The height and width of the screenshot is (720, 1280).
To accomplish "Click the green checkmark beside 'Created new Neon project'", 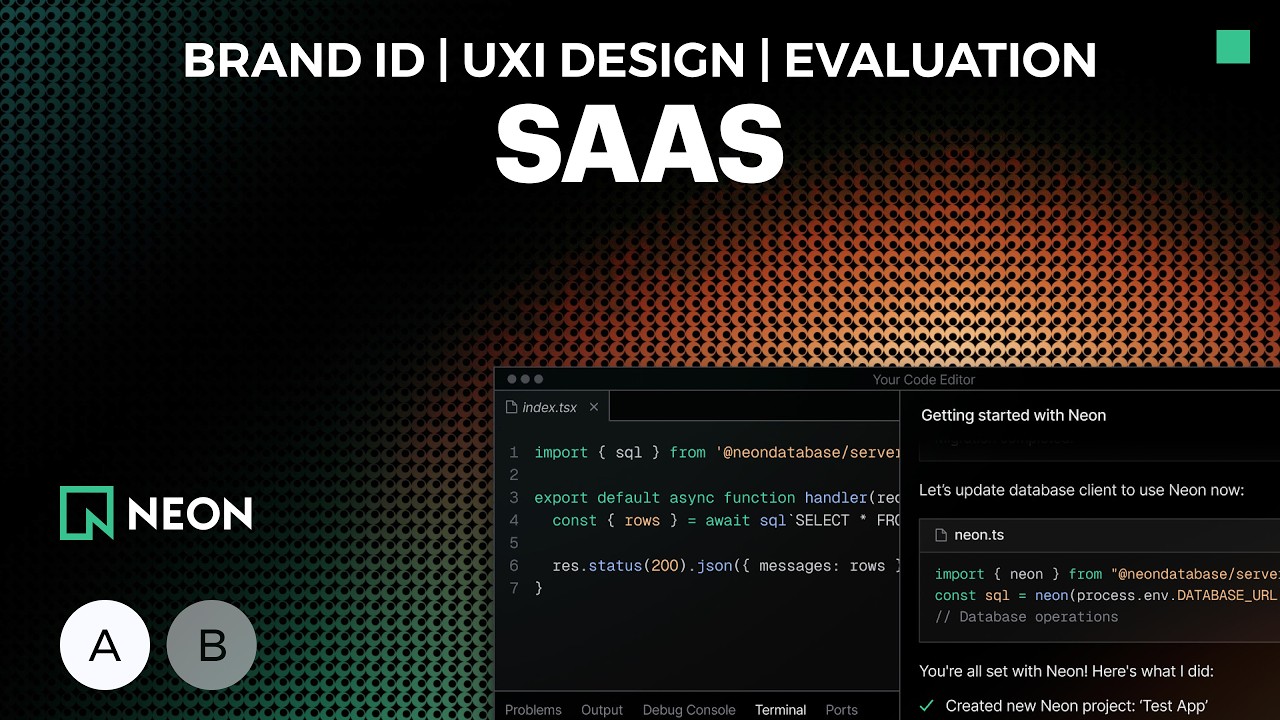I will [x=927, y=706].
